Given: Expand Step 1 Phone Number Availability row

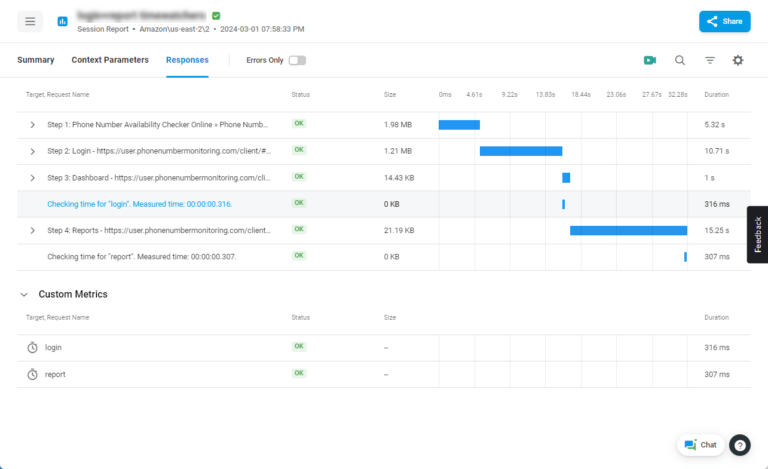Looking at the screenshot, I should point(32,125).
